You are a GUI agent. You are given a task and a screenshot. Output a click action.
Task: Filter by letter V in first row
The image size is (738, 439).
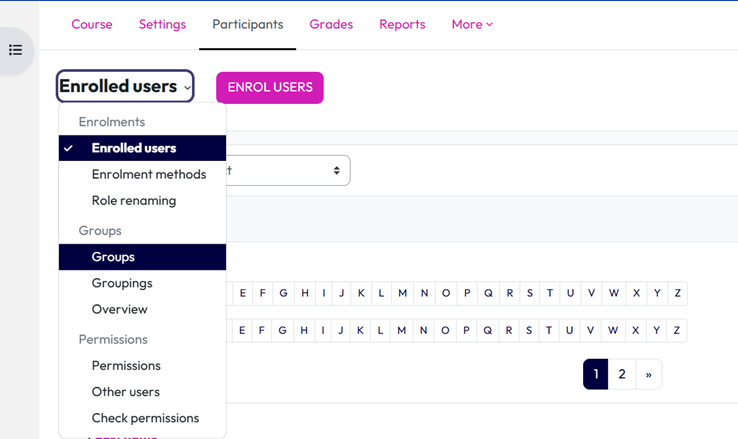(x=591, y=293)
